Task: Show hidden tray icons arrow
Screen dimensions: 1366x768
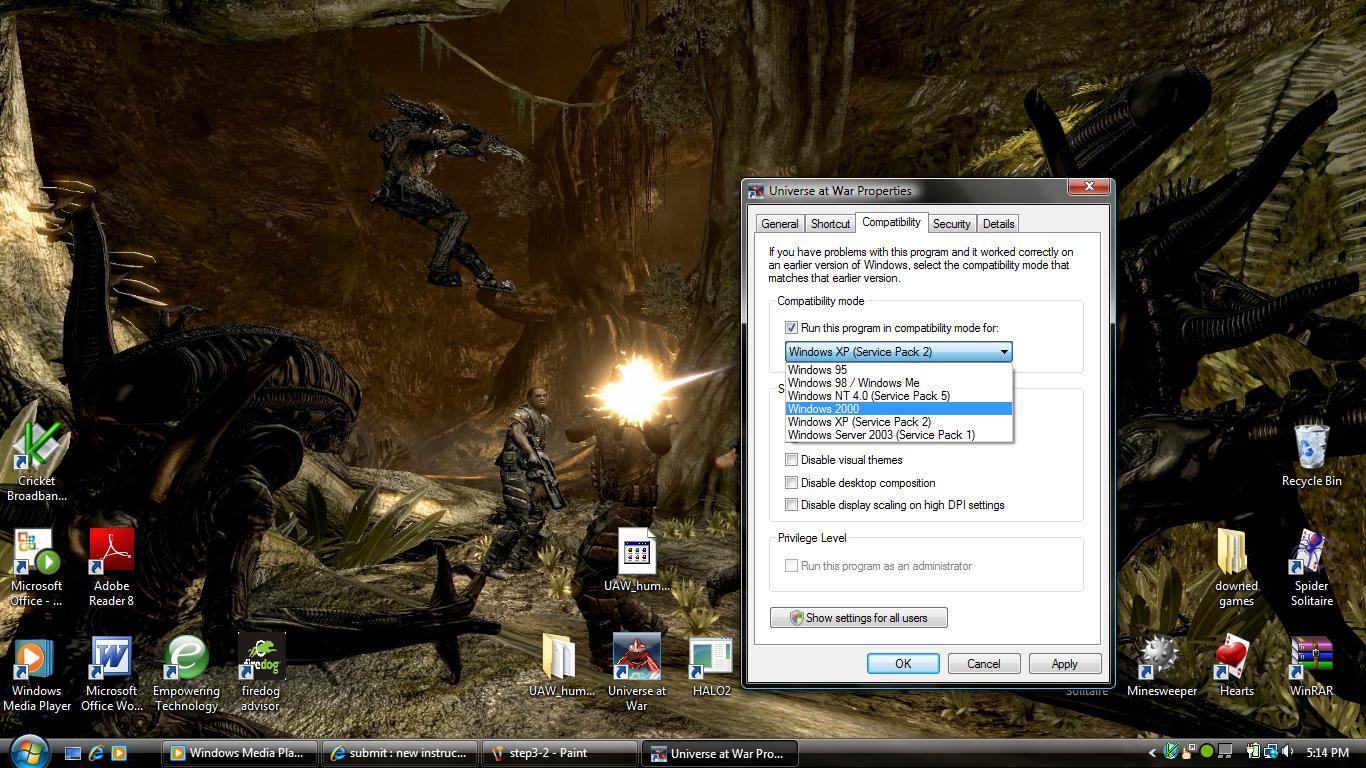Action: 1152,753
